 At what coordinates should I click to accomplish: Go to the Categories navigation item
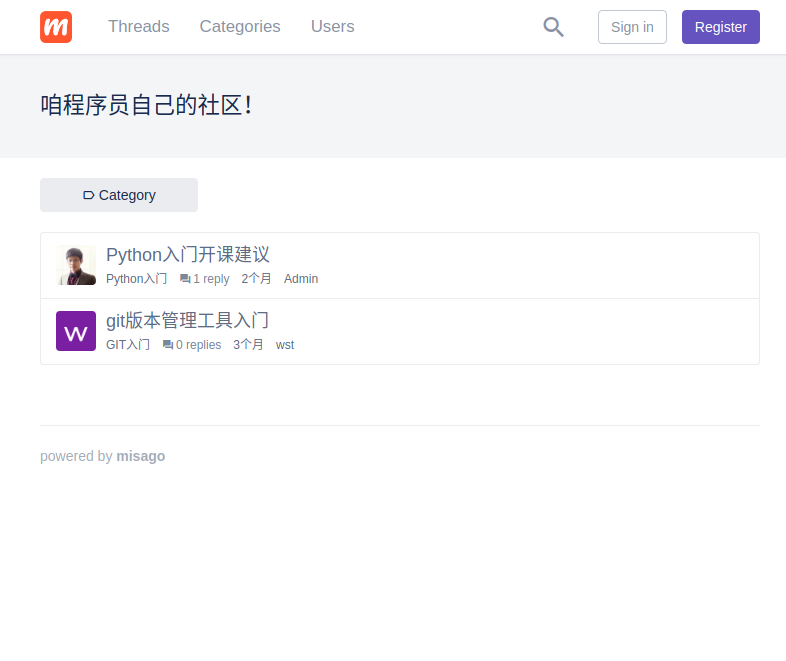click(240, 27)
